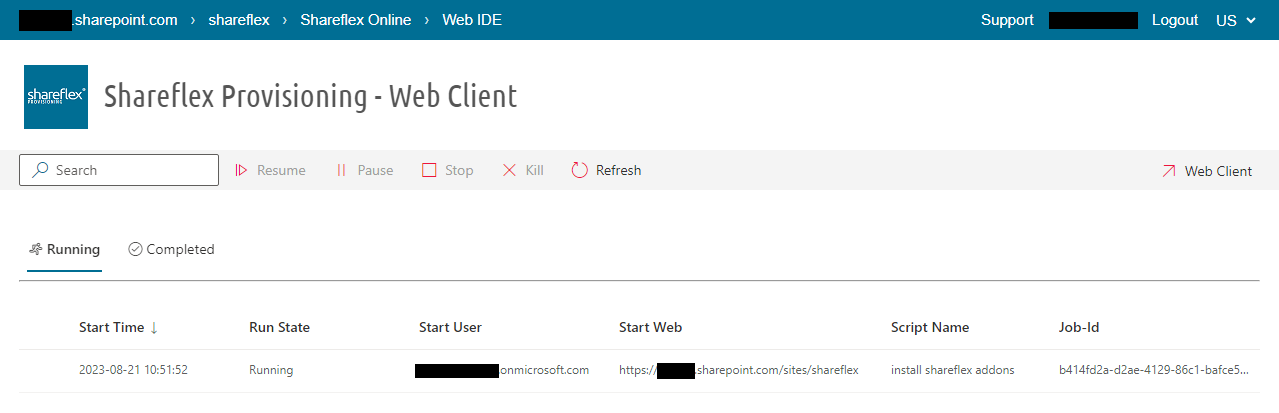
Task: Click the Shareflex Provisioning - Web Client title
Action: tap(310, 97)
